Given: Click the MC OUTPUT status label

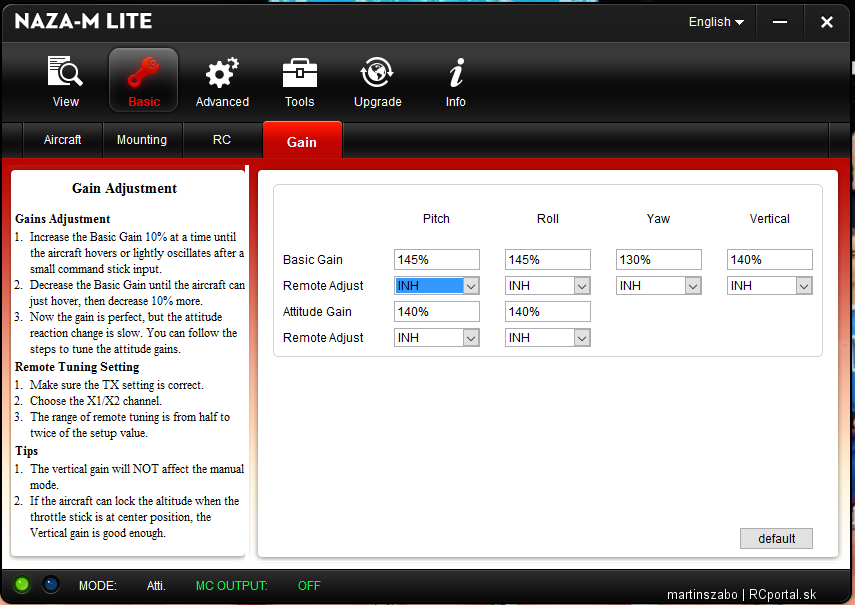Looking at the screenshot, I should pos(232,586).
